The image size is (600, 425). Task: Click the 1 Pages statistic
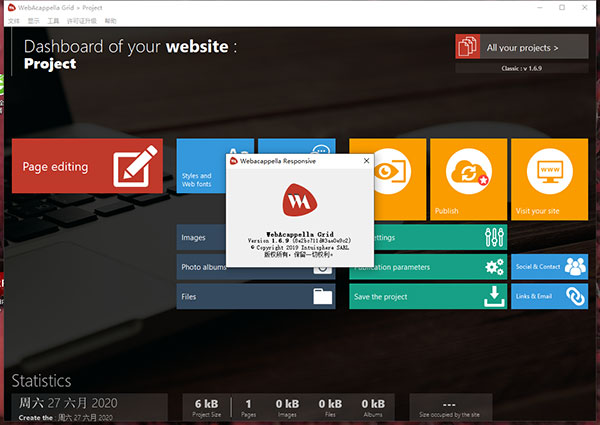(248, 408)
